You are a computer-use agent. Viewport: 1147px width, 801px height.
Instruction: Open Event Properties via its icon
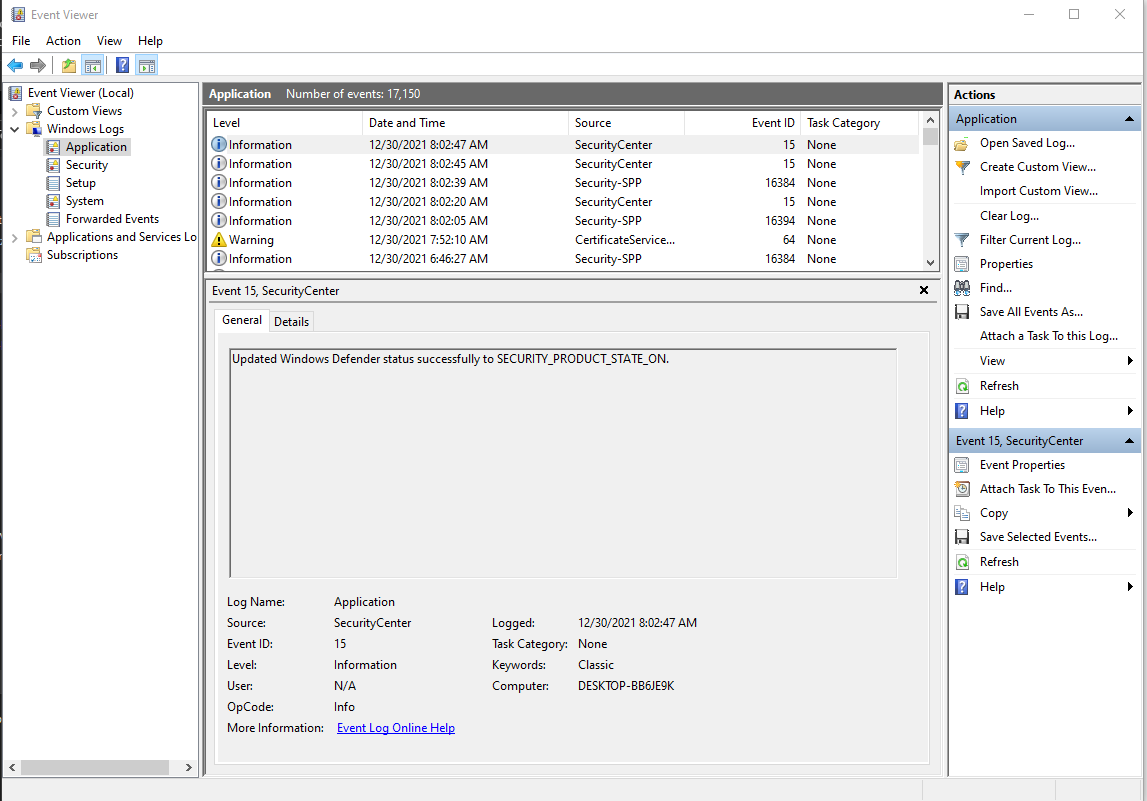pyautogui.click(x=960, y=464)
